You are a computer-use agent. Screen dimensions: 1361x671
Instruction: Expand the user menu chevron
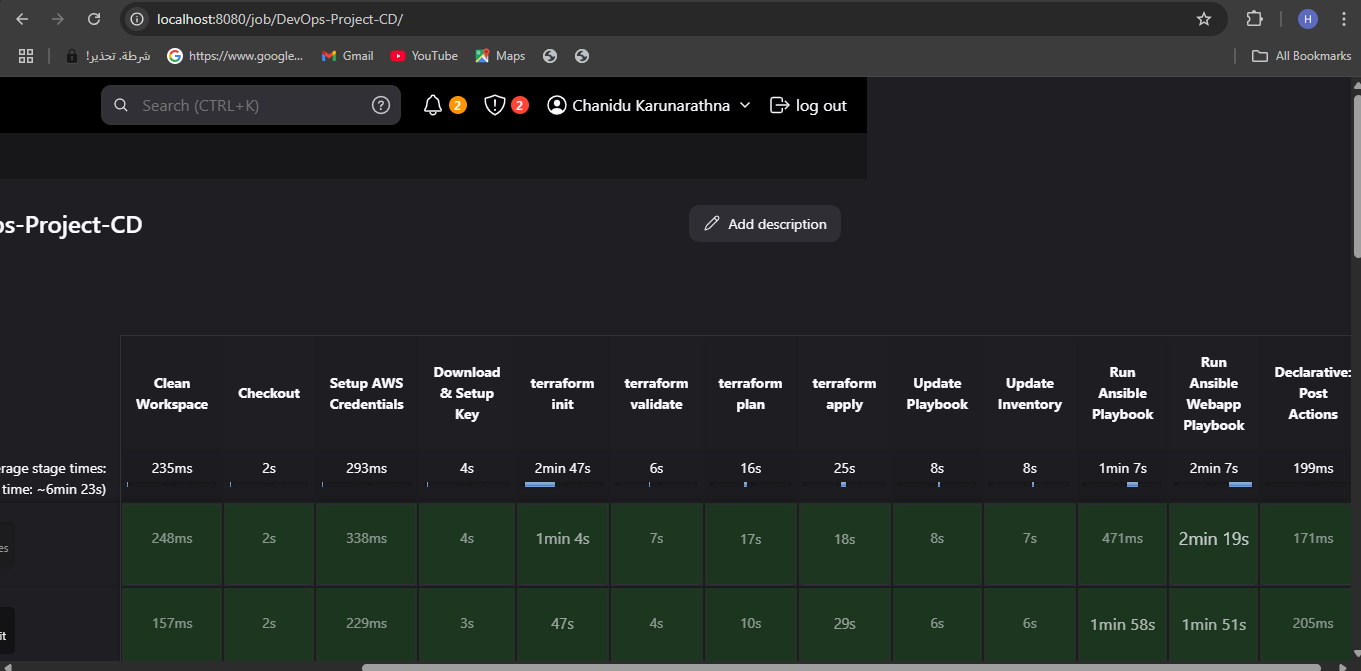(744, 105)
